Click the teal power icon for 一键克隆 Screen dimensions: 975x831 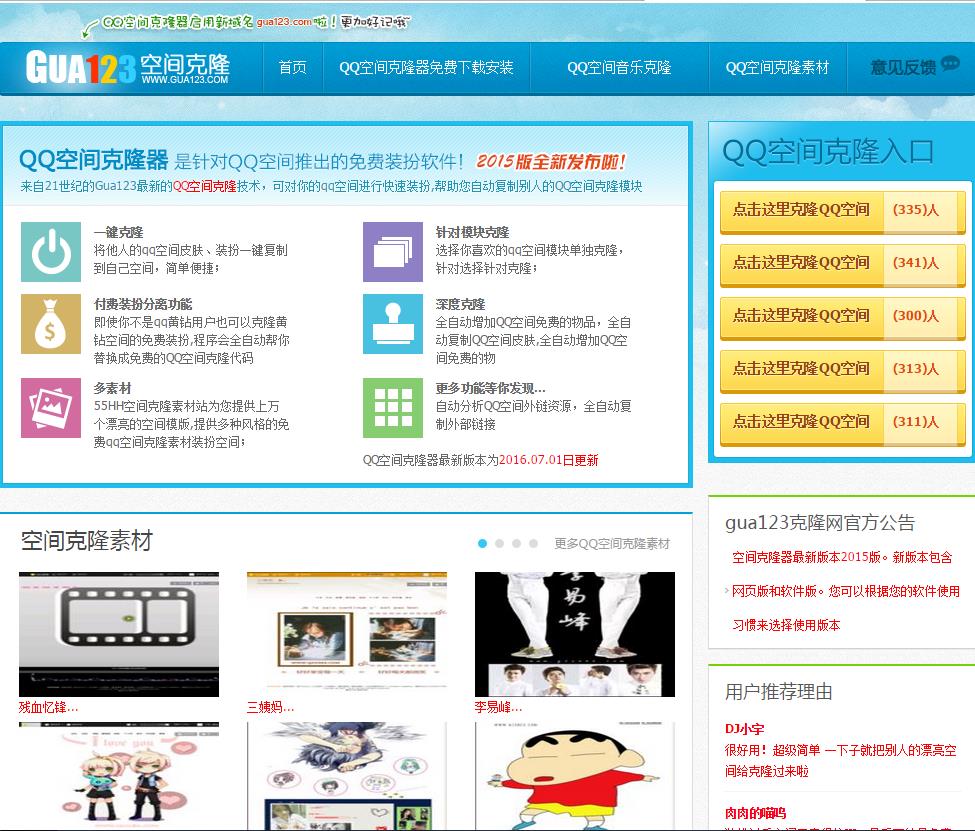pos(51,252)
